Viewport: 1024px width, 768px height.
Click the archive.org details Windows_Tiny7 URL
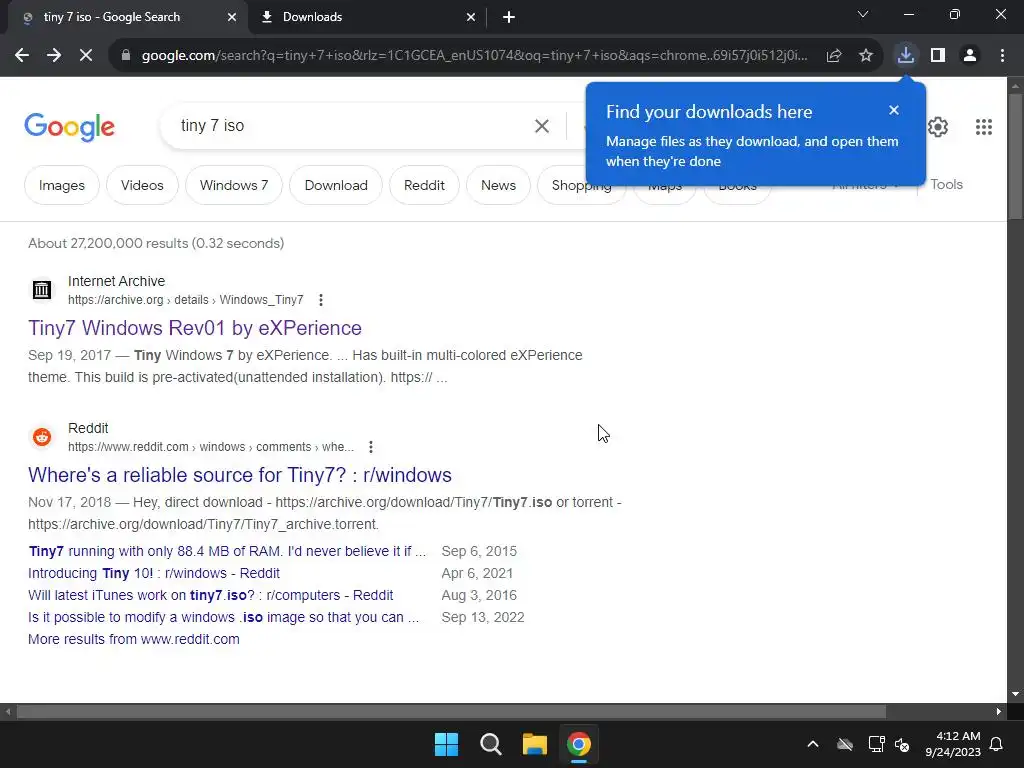(x=185, y=300)
